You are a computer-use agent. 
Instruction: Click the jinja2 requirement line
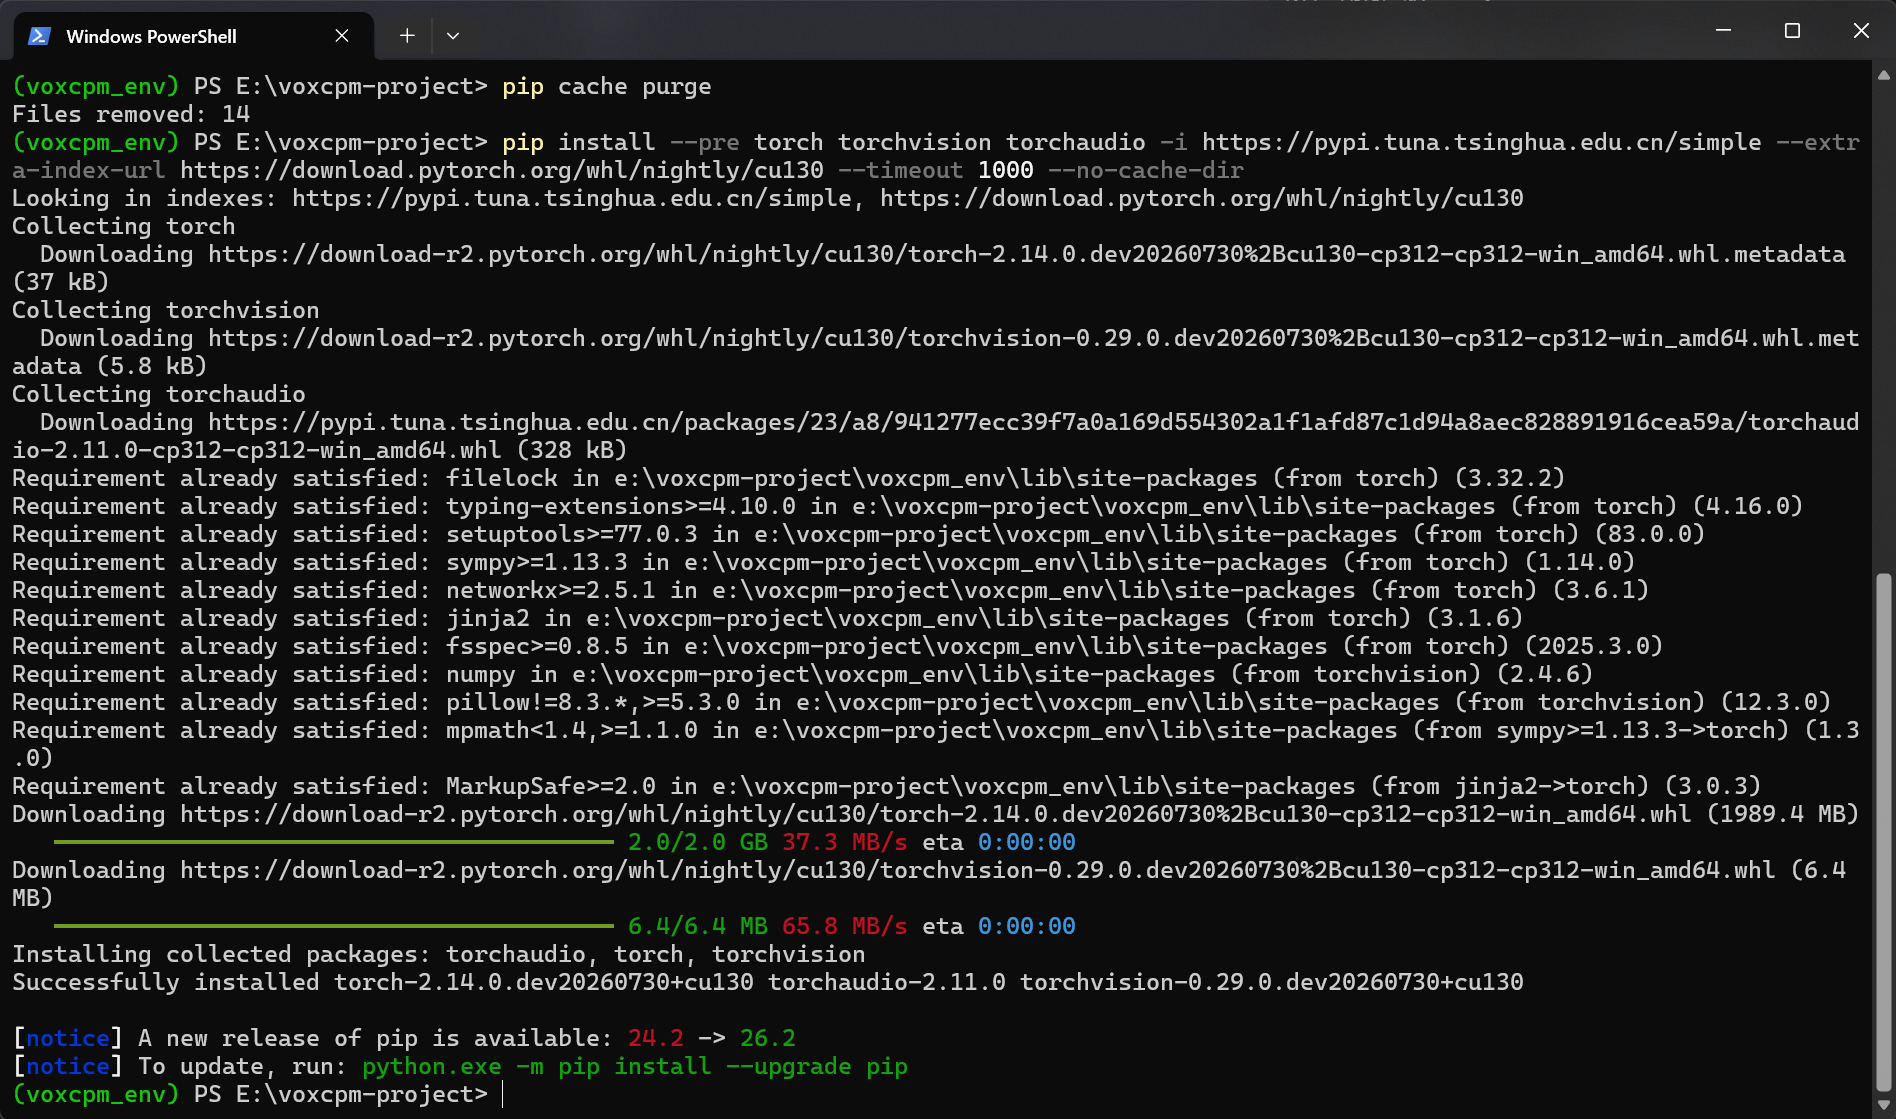(768, 619)
